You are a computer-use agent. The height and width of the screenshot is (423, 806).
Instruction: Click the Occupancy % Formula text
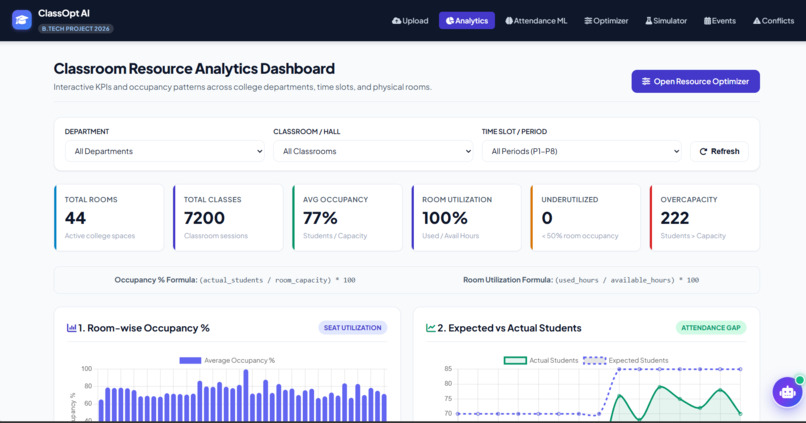click(x=235, y=280)
